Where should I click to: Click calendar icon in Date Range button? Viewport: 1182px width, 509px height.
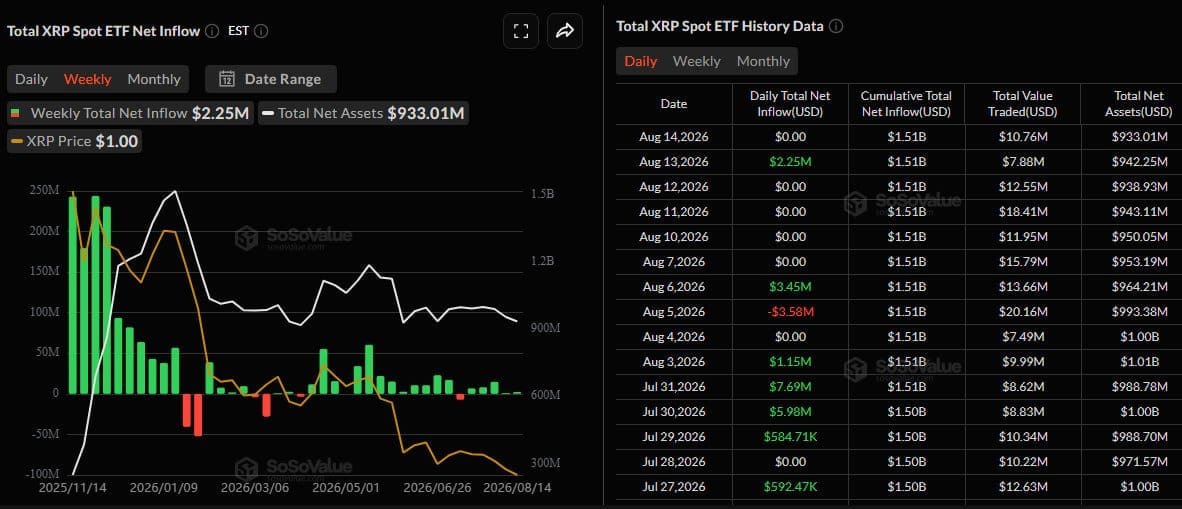coord(227,79)
